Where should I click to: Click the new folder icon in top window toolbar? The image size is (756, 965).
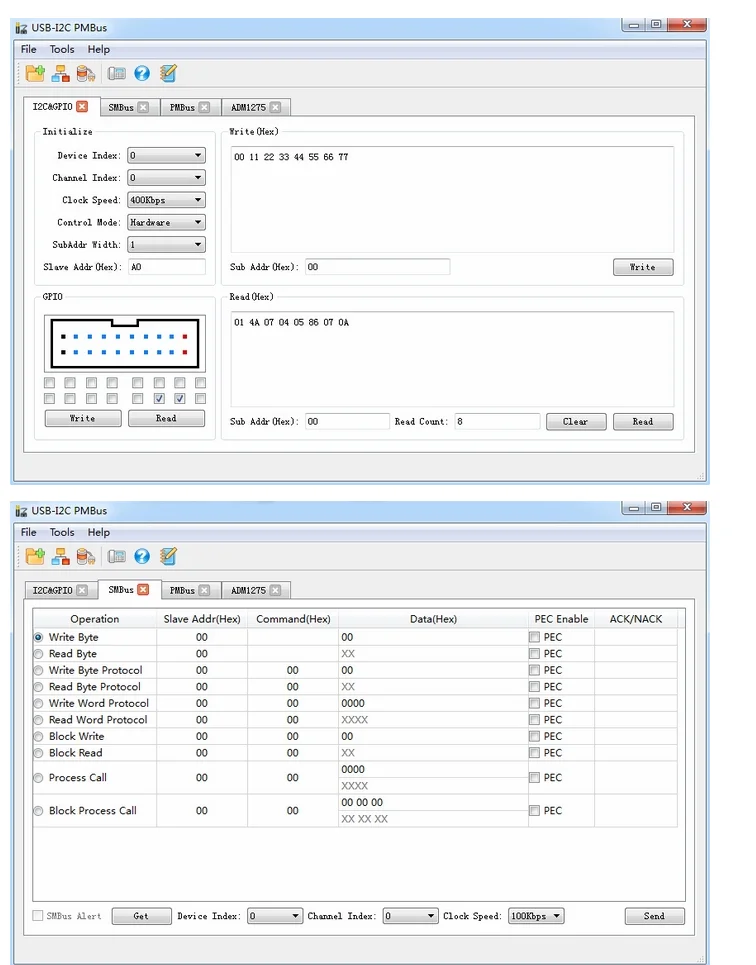coord(35,73)
